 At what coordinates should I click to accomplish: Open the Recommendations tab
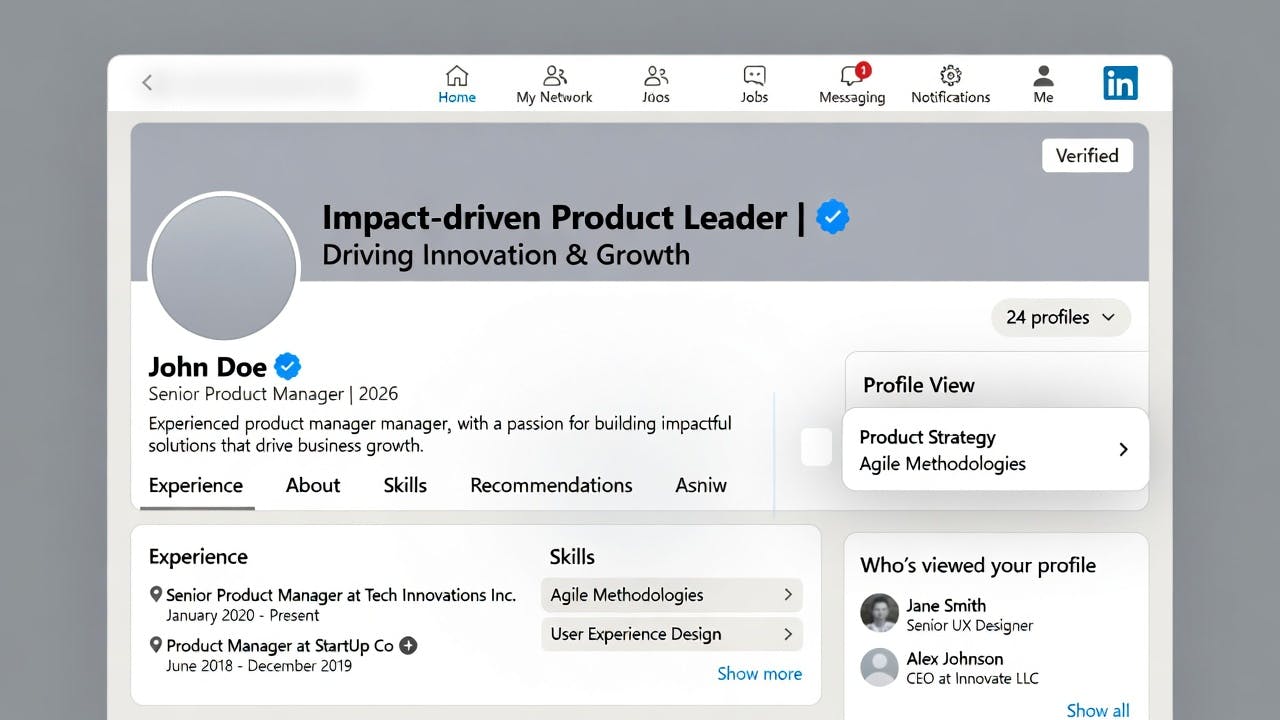point(551,485)
